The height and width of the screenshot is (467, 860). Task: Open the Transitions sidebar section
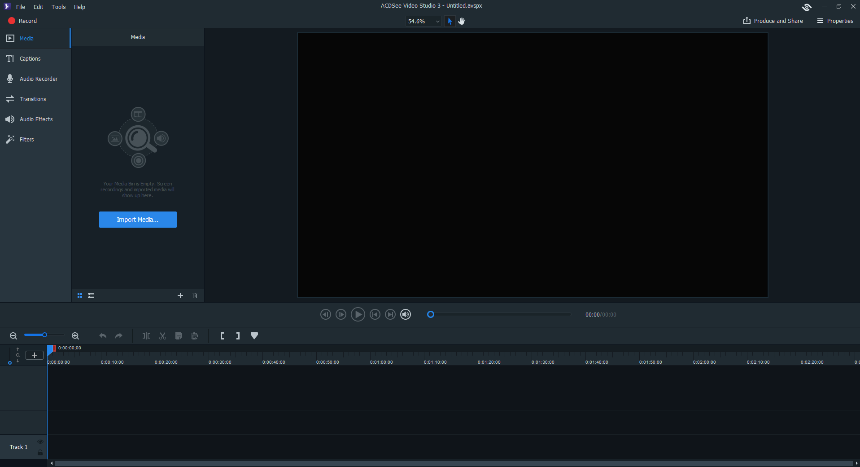click(35, 99)
